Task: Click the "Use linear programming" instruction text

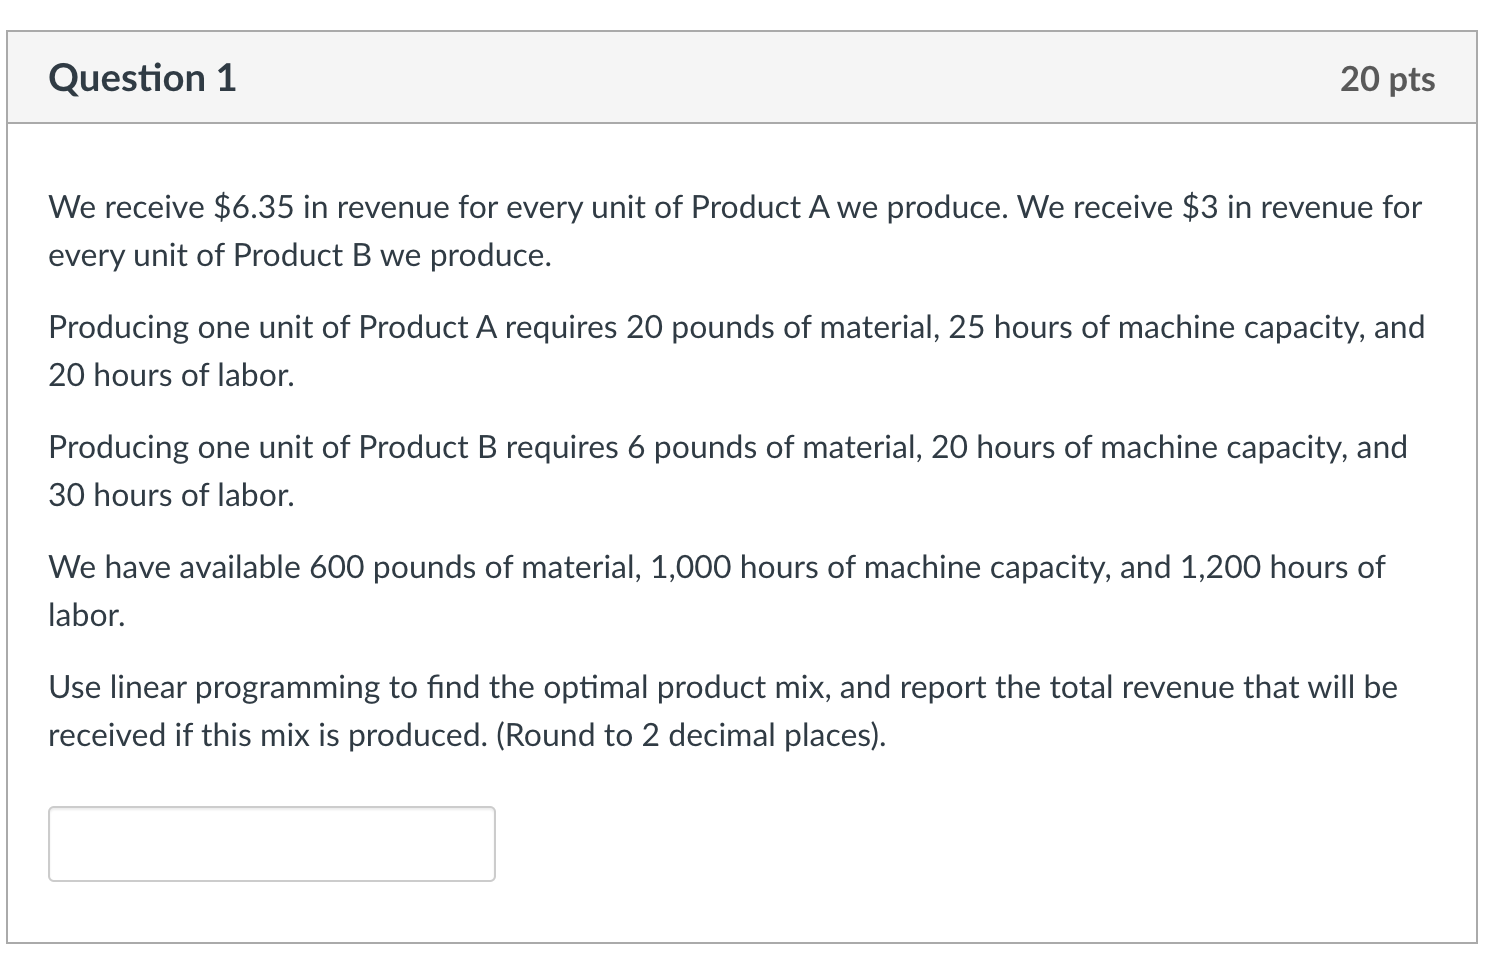Action: [723, 711]
